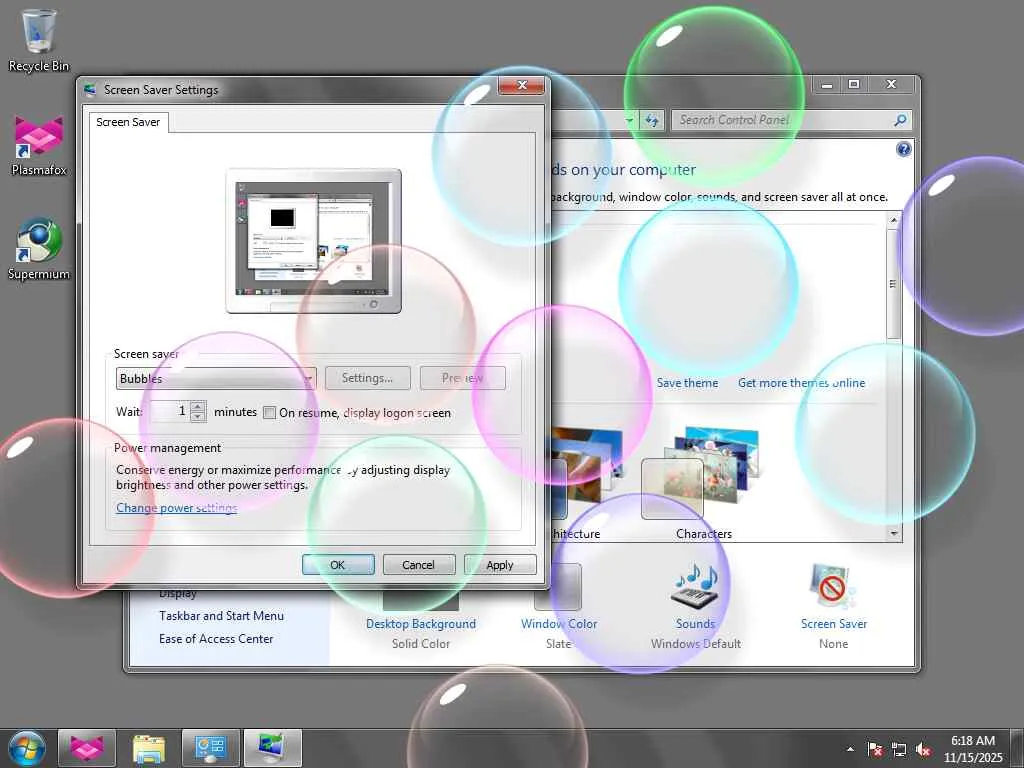The image size is (1024, 768).
Task: Click the Preview button
Action: pyautogui.click(x=462, y=378)
